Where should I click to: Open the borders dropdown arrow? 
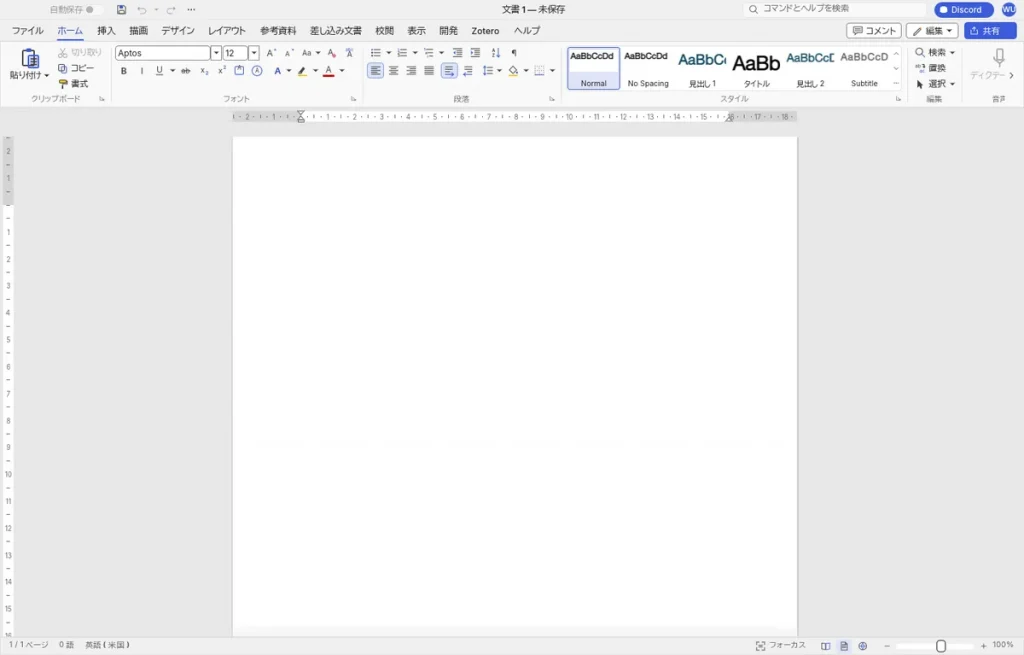(552, 71)
